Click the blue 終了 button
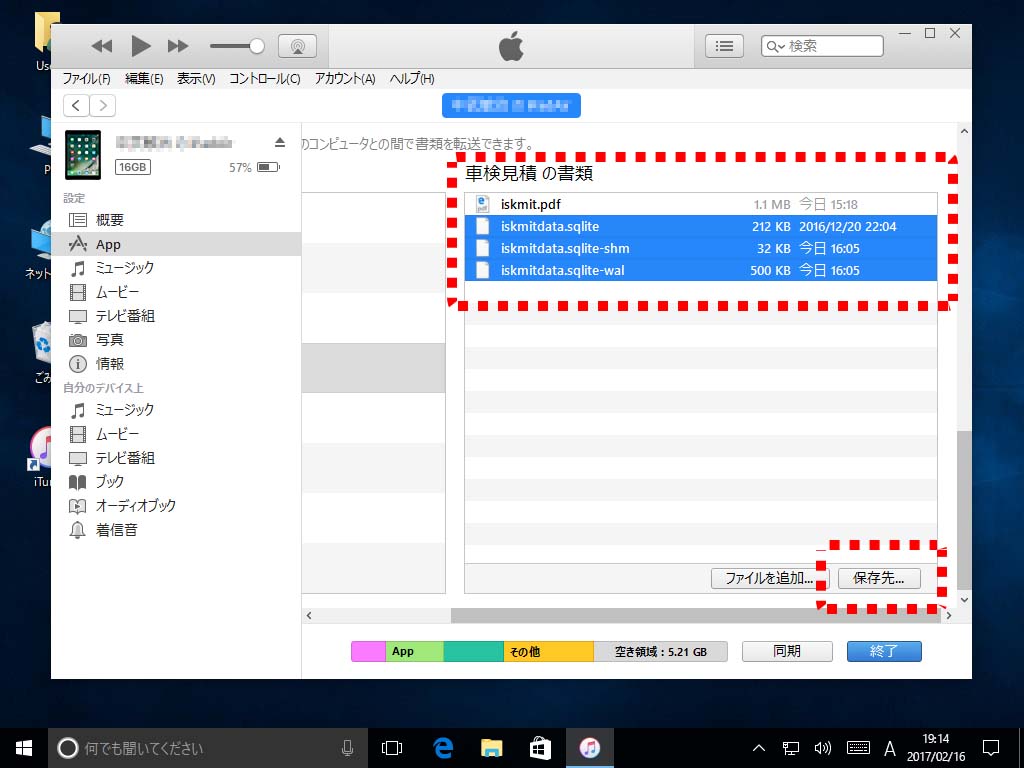 (884, 651)
